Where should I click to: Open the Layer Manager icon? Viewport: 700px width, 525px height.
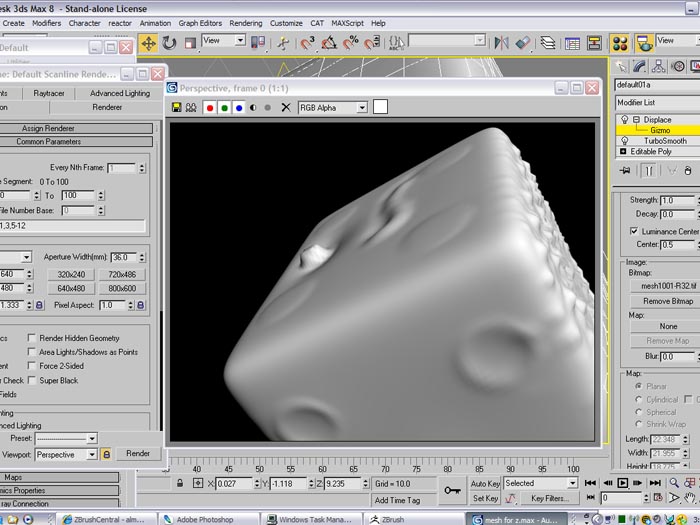click(548, 43)
